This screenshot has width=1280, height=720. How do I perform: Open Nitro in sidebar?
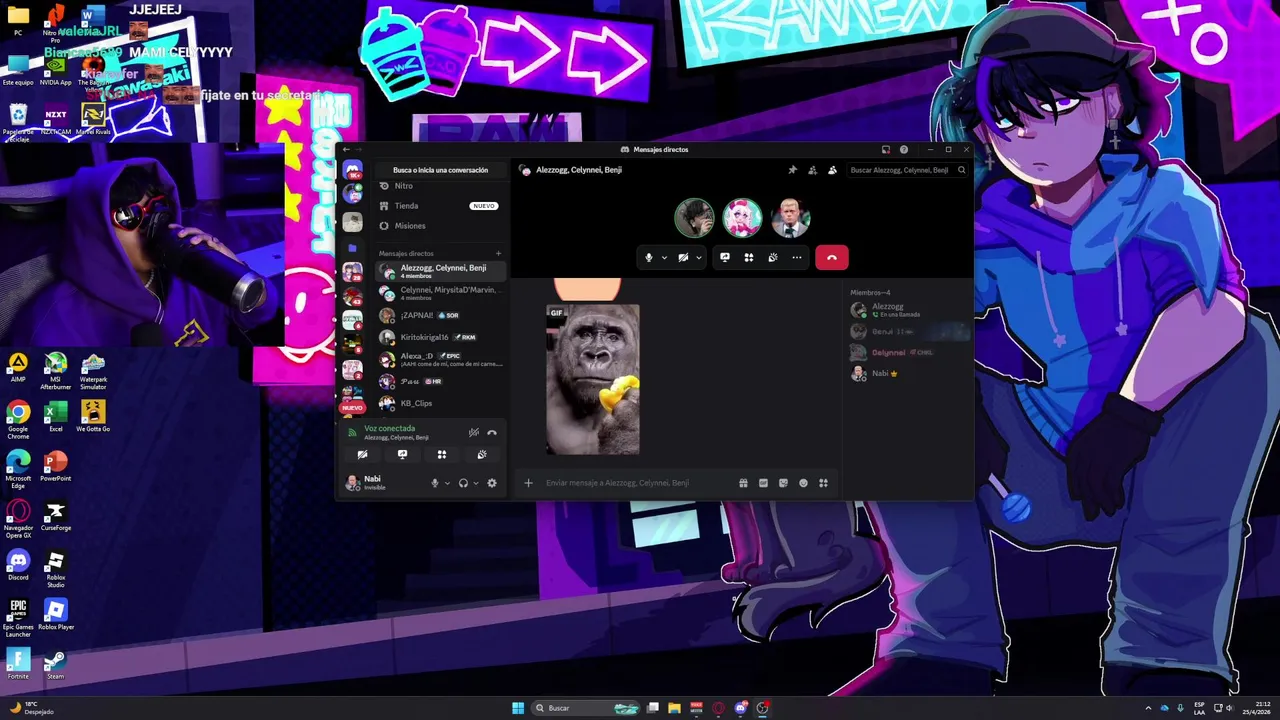[440, 186]
